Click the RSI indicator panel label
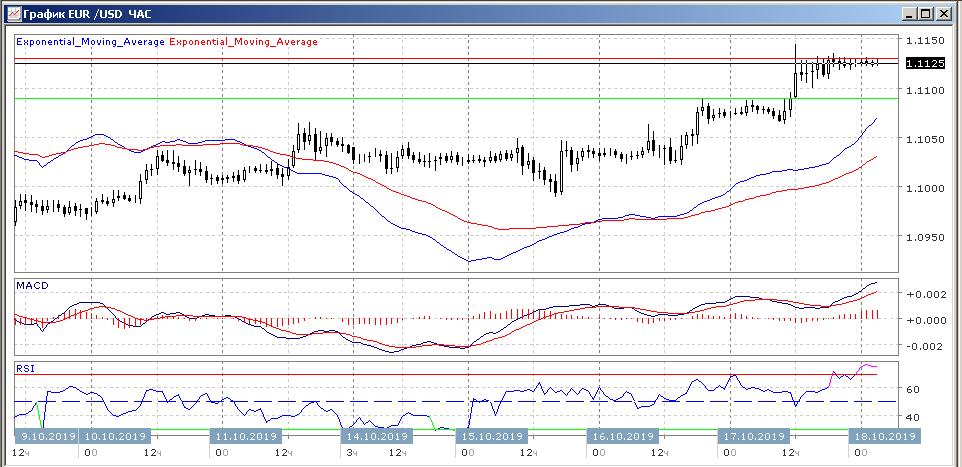The width and height of the screenshot is (962, 467). pyautogui.click(x=25, y=368)
